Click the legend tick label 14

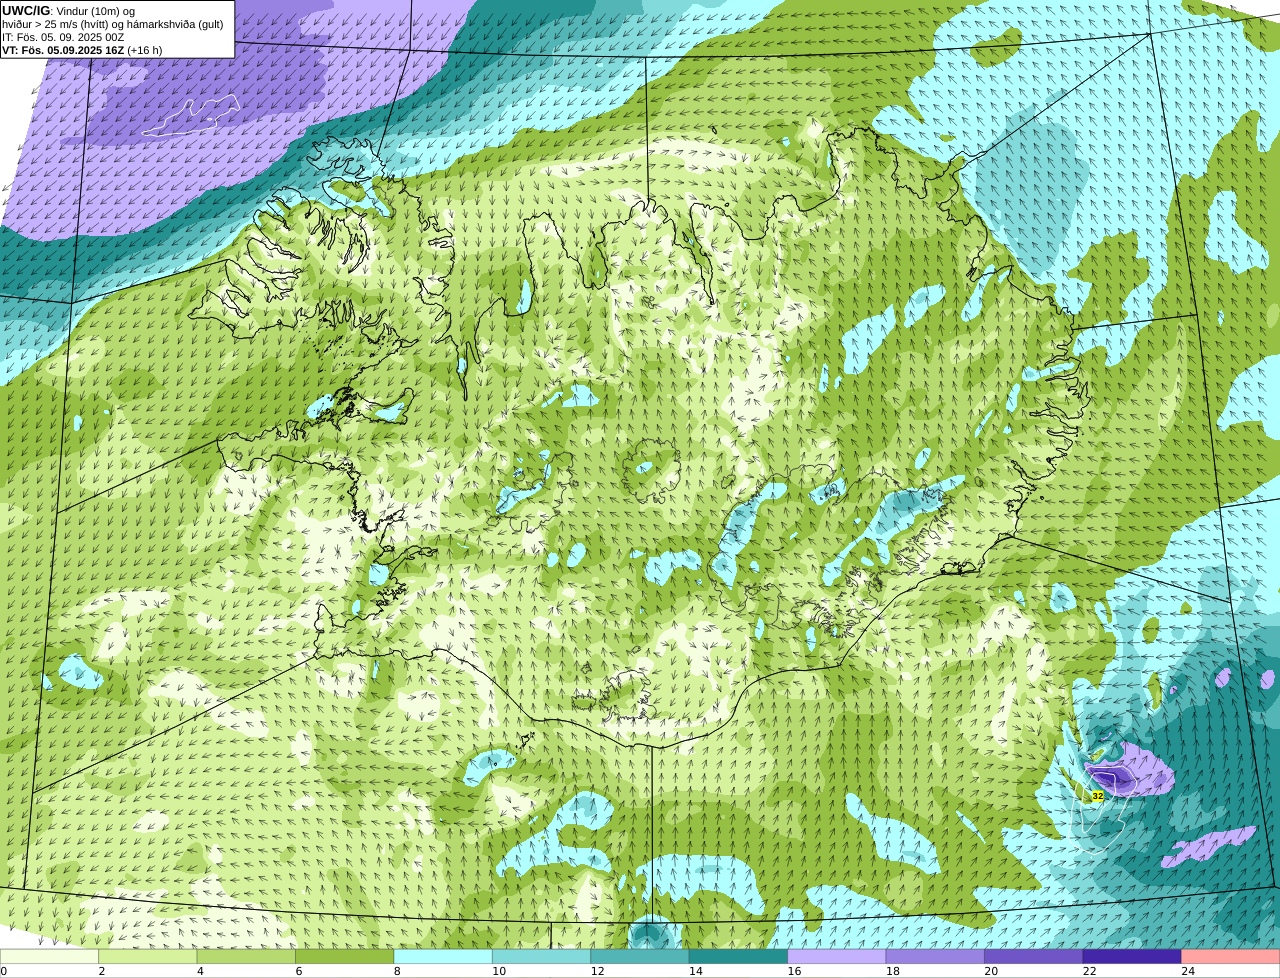pos(696,971)
